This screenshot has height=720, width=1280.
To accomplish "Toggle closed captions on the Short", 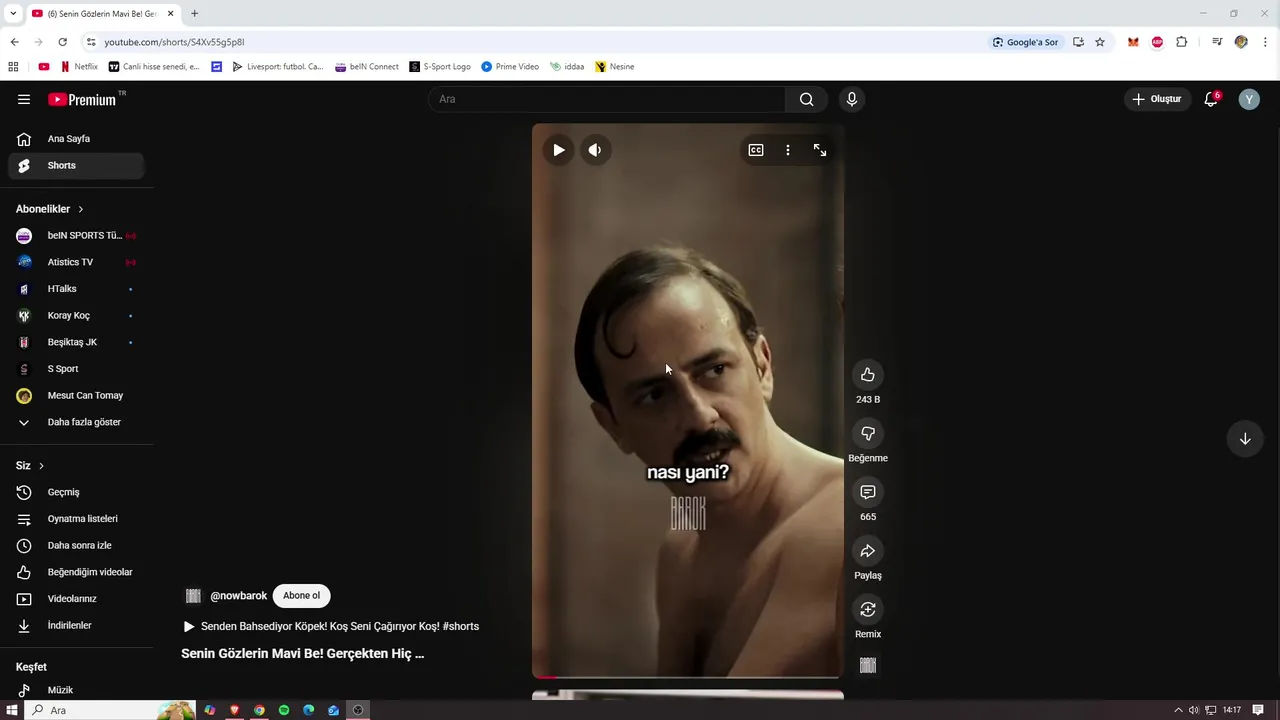I will [x=756, y=150].
